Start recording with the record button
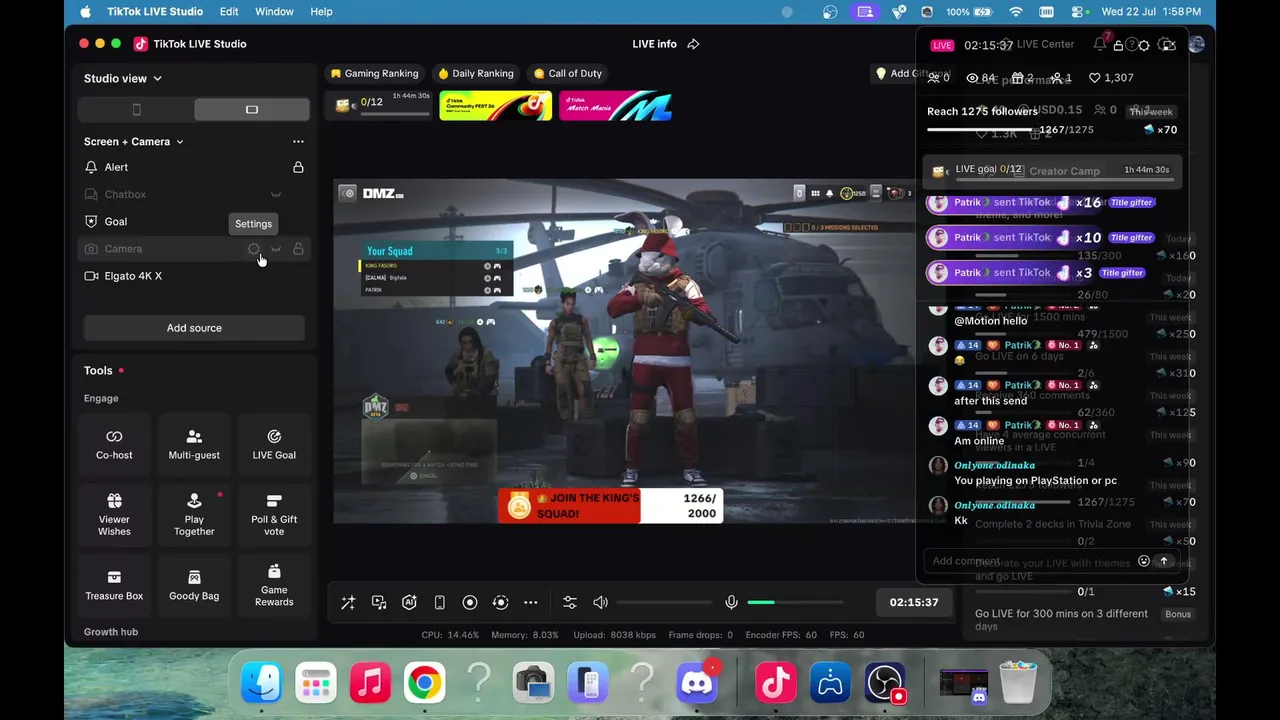The height and width of the screenshot is (720, 1280). pos(470,602)
